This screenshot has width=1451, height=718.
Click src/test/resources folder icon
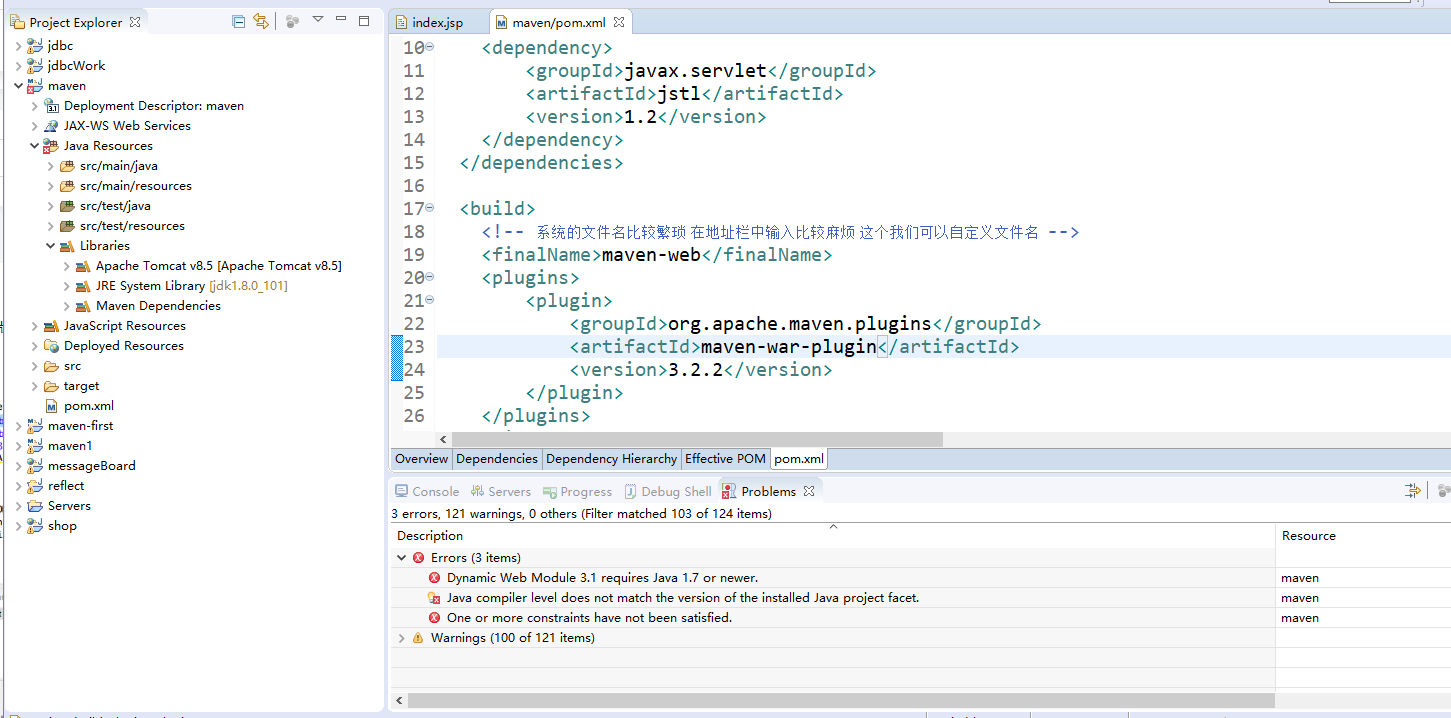pos(68,225)
